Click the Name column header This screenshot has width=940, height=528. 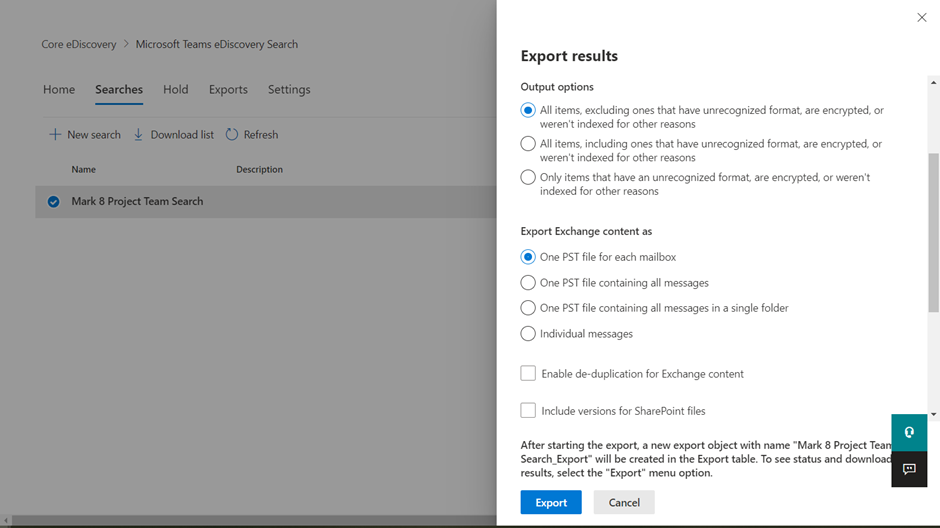[x=83, y=170]
